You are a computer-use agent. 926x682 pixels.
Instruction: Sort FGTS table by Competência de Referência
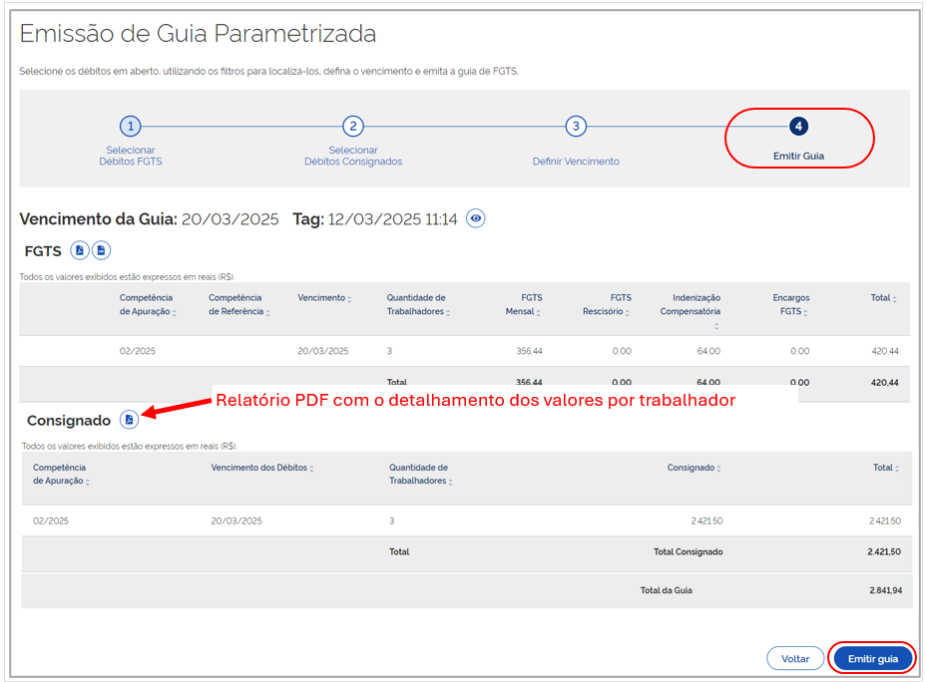coord(236,305)
